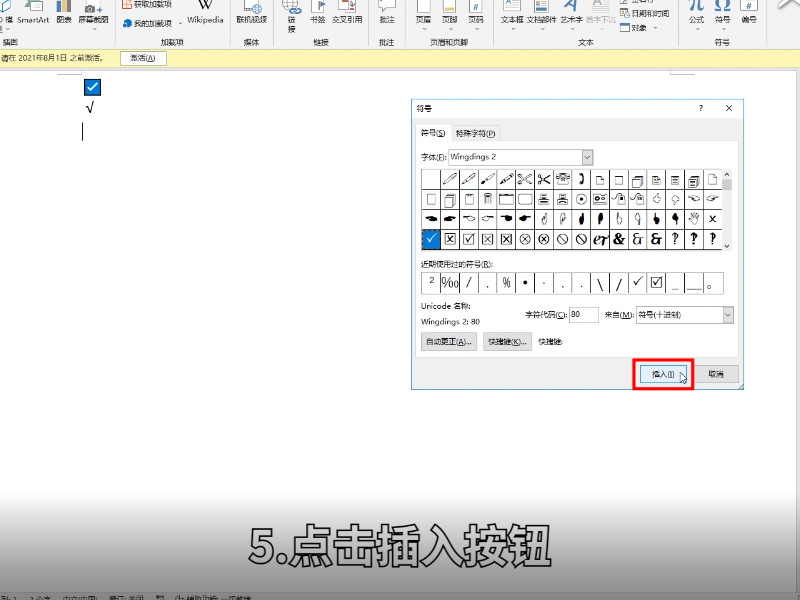Switch to the 符号(S) tab

433,133
